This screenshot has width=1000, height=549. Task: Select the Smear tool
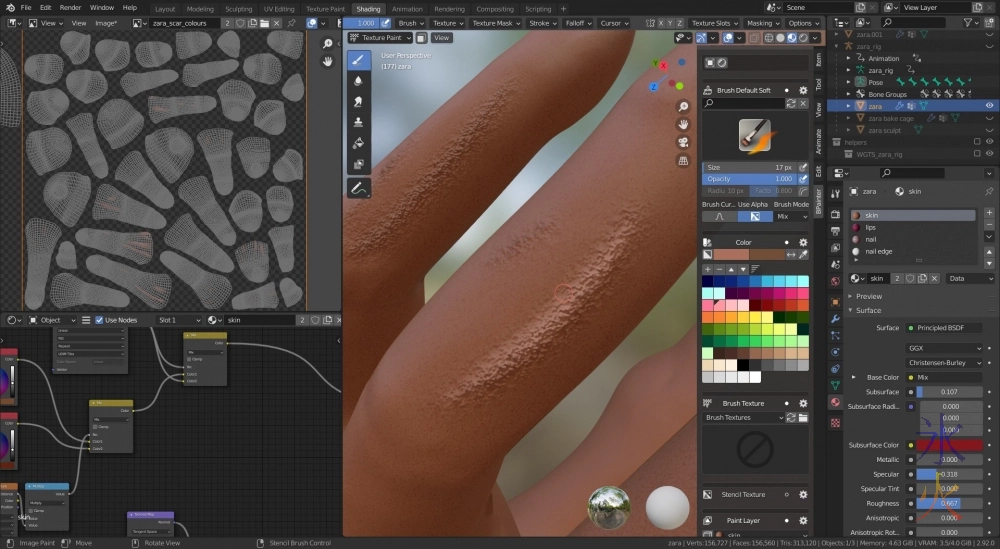[x=358, y=102]
